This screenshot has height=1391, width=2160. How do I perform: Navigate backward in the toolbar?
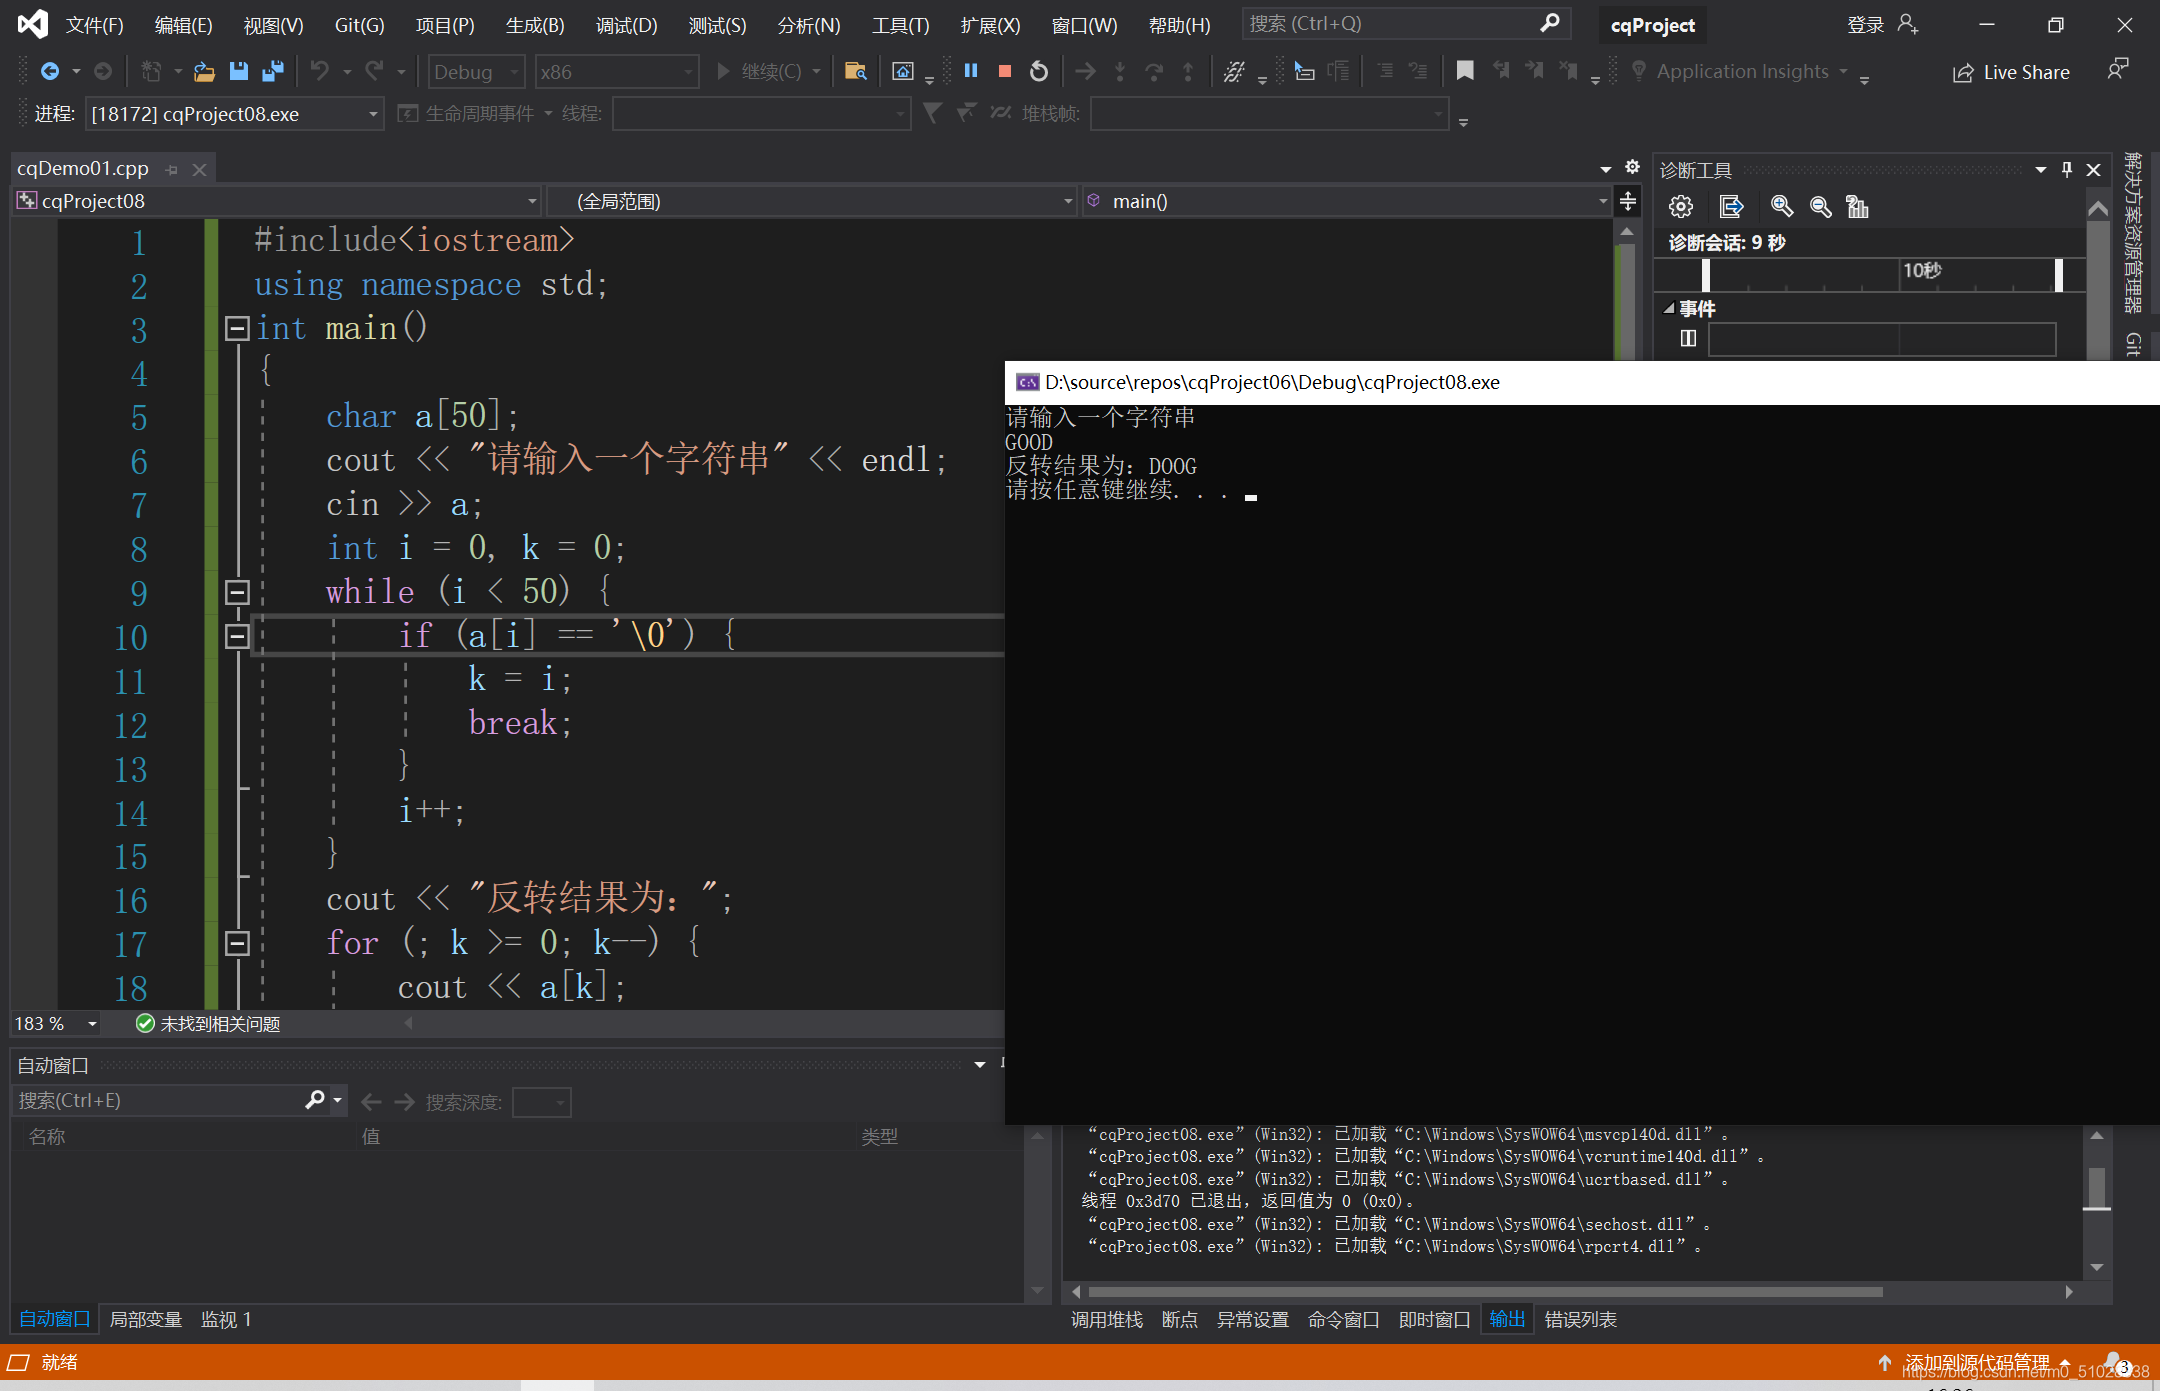(x=49, y=71)
